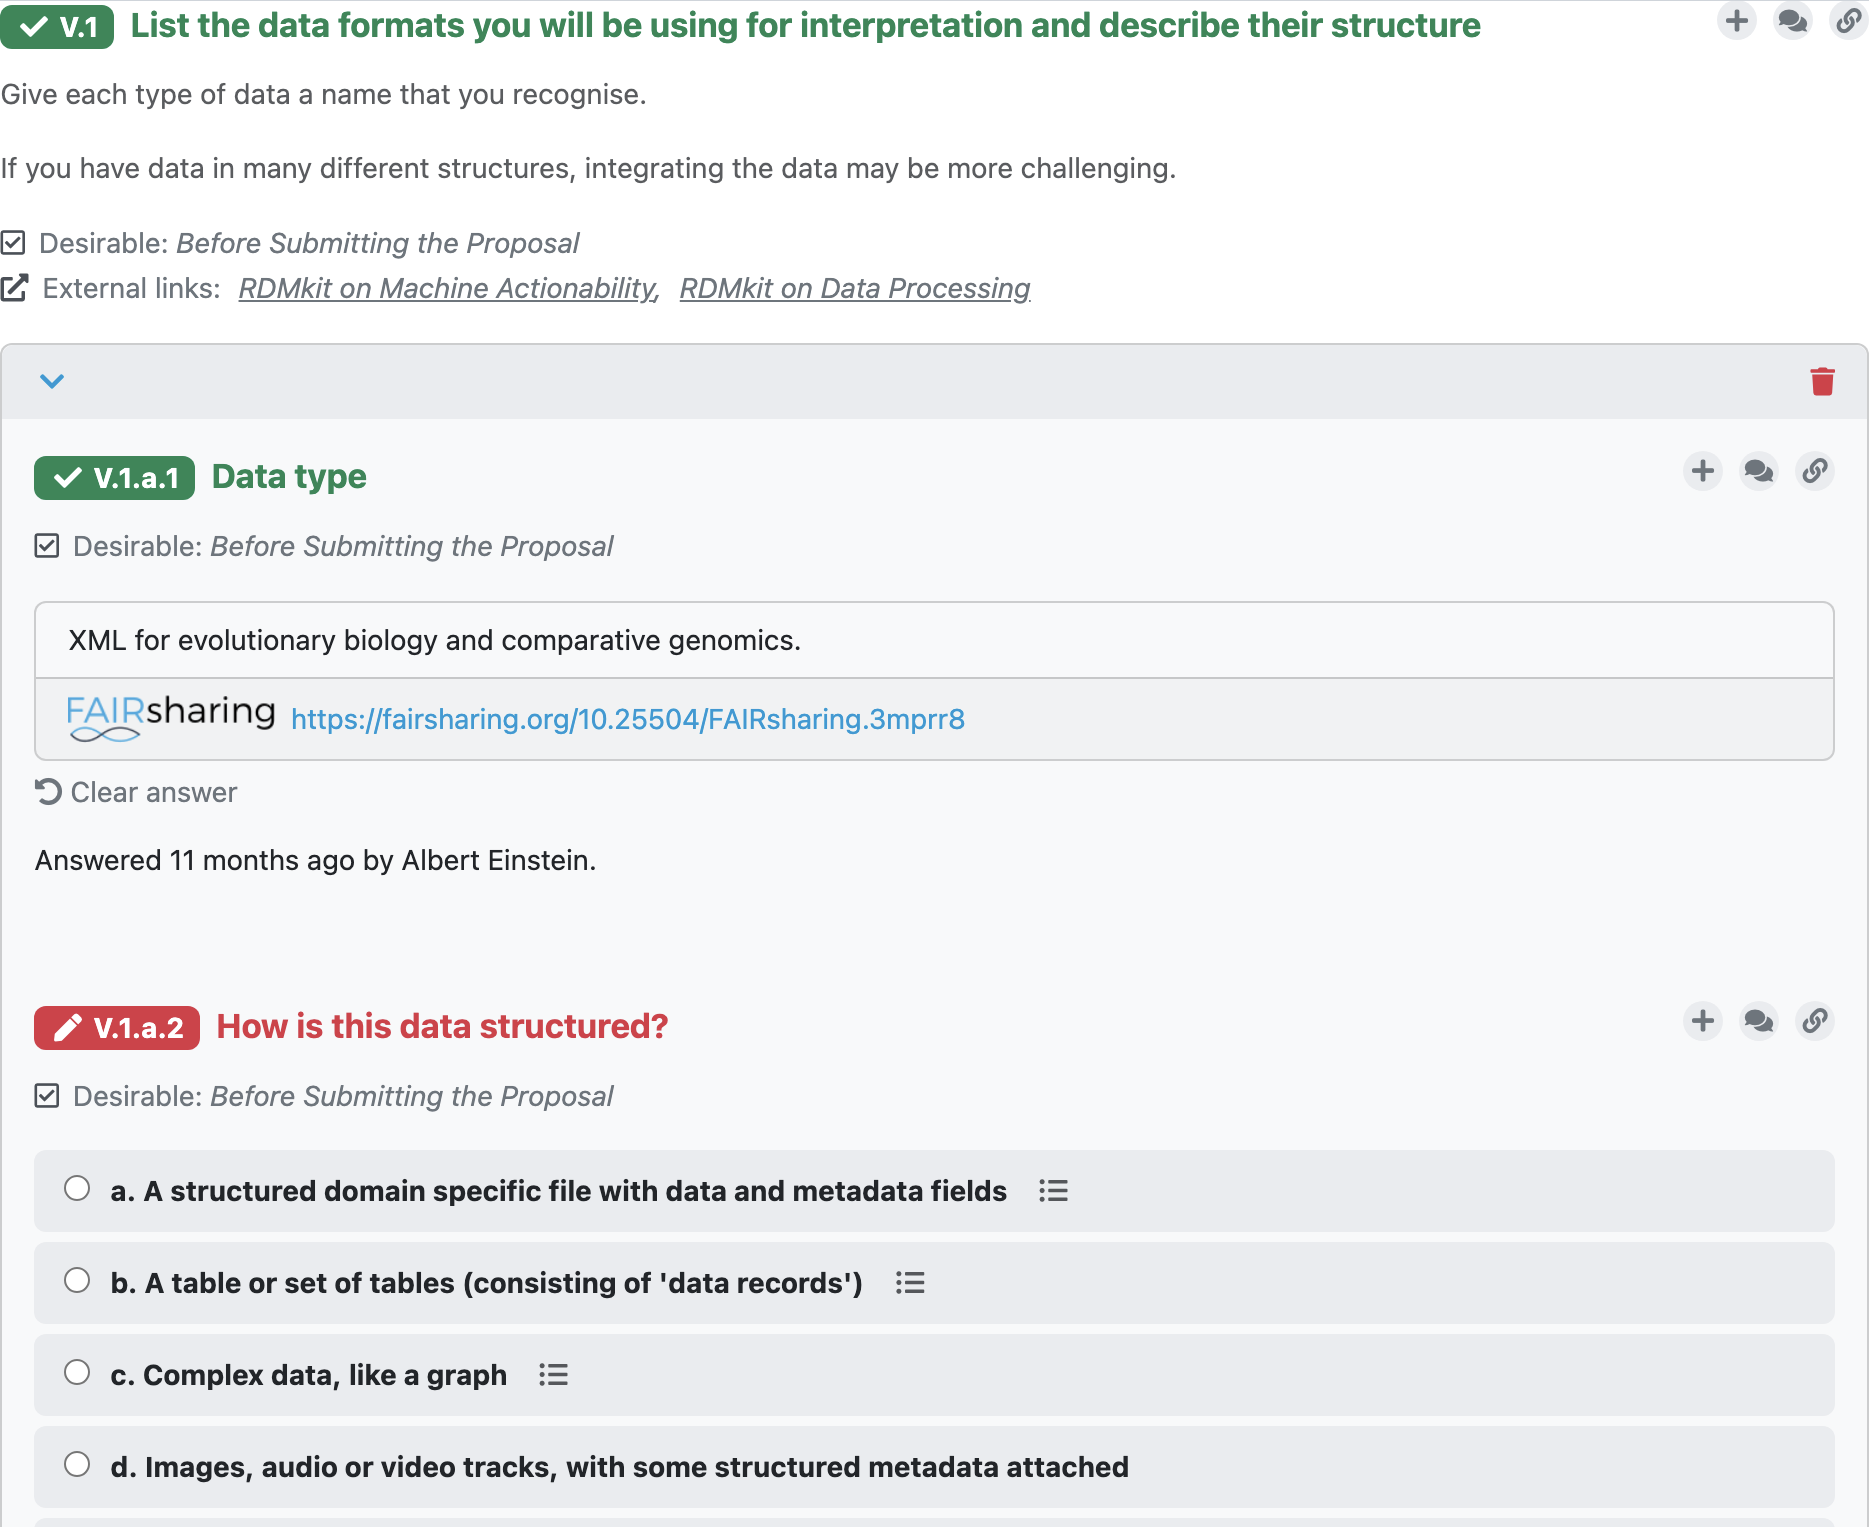
Task: Show follow-up list icon for option c
Action: click(553, 1375)
